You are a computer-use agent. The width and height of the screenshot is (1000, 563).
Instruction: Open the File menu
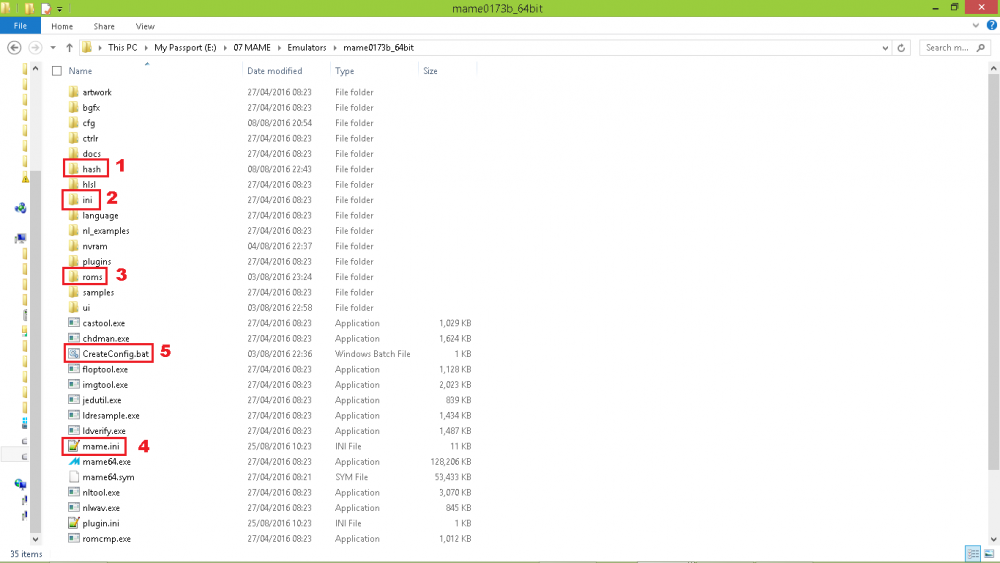[x=20, y=26]
